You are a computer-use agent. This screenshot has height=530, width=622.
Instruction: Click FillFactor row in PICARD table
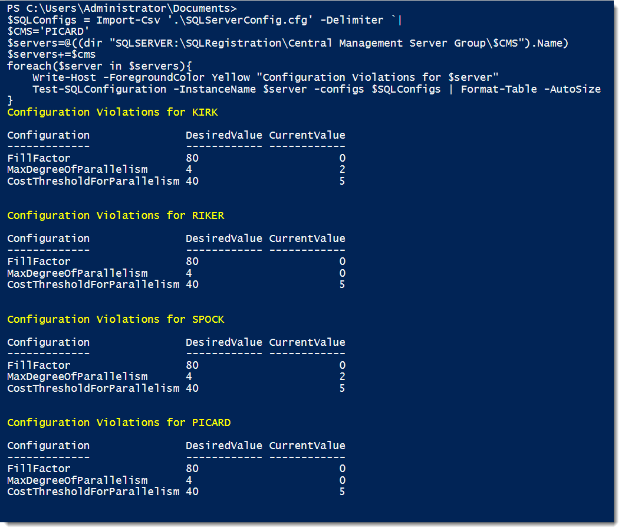[176, 469]
